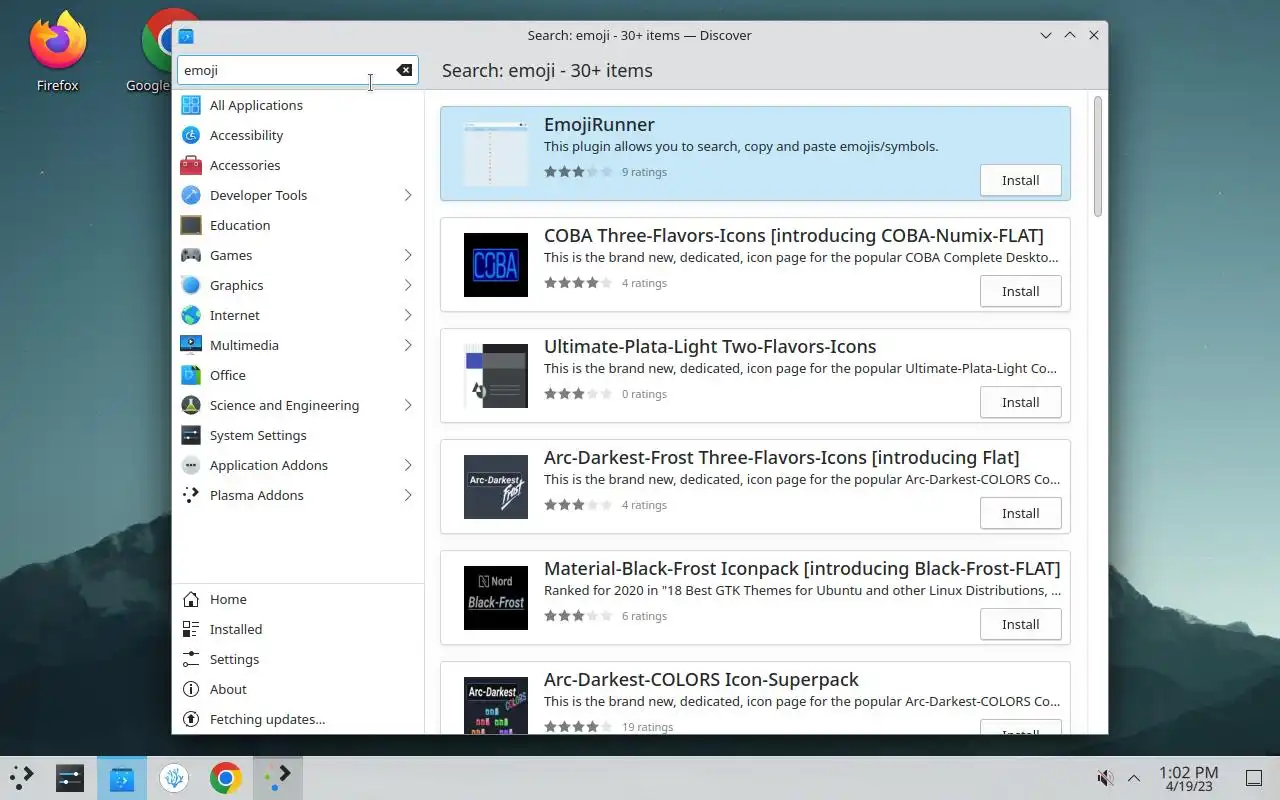Install Arc-Darkest-Frost Three-Flavors-Icons

coord(1020,513)
